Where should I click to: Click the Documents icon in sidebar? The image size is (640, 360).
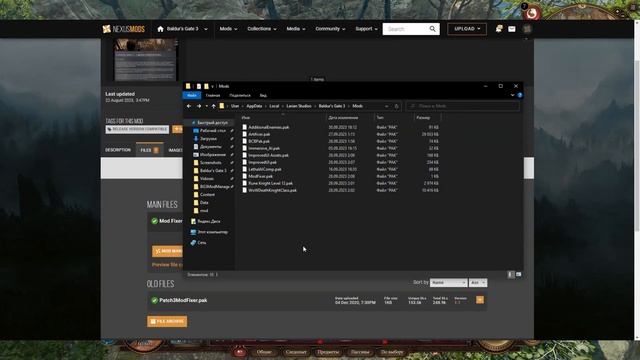(196, 147)
